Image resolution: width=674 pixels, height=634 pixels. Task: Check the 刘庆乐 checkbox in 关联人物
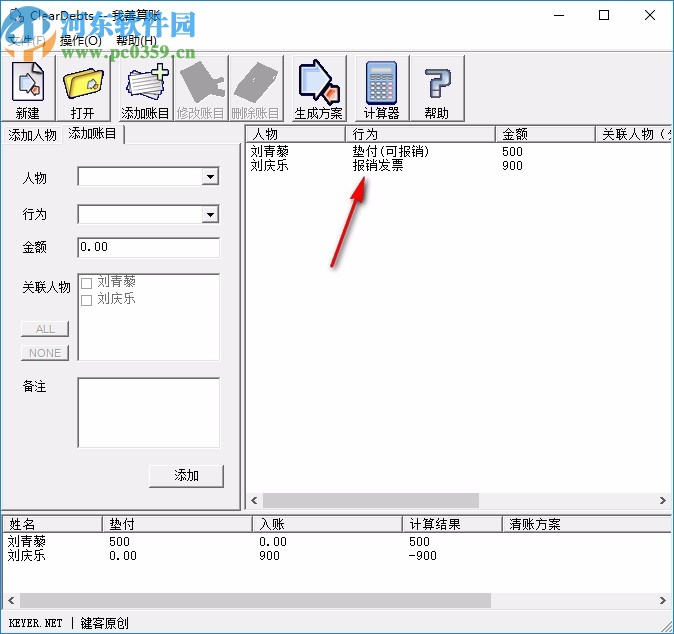86,300
